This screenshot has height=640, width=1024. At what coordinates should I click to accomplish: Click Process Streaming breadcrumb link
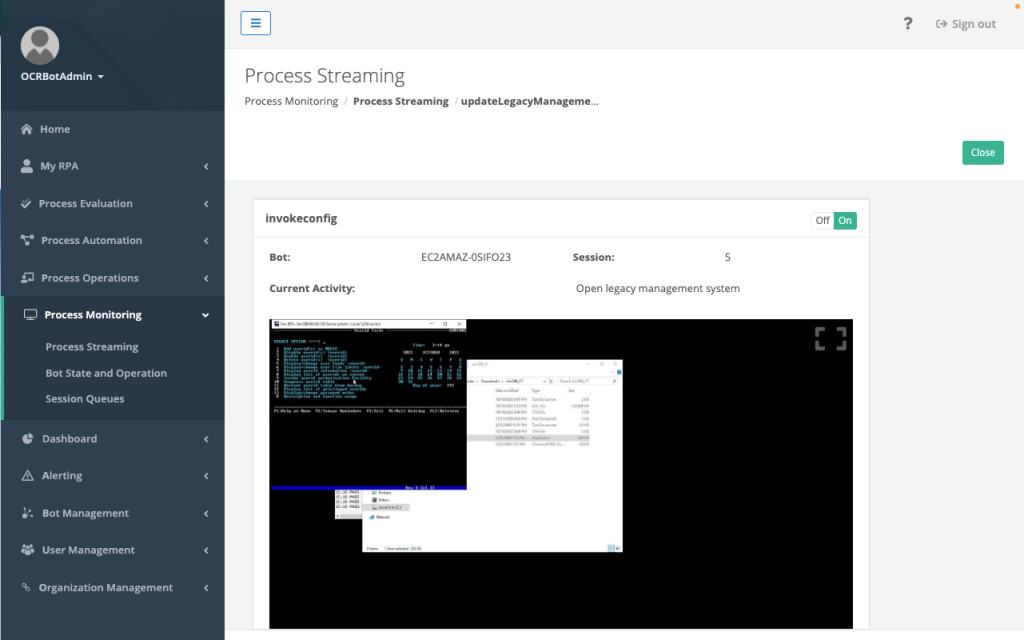coord(401,101)
